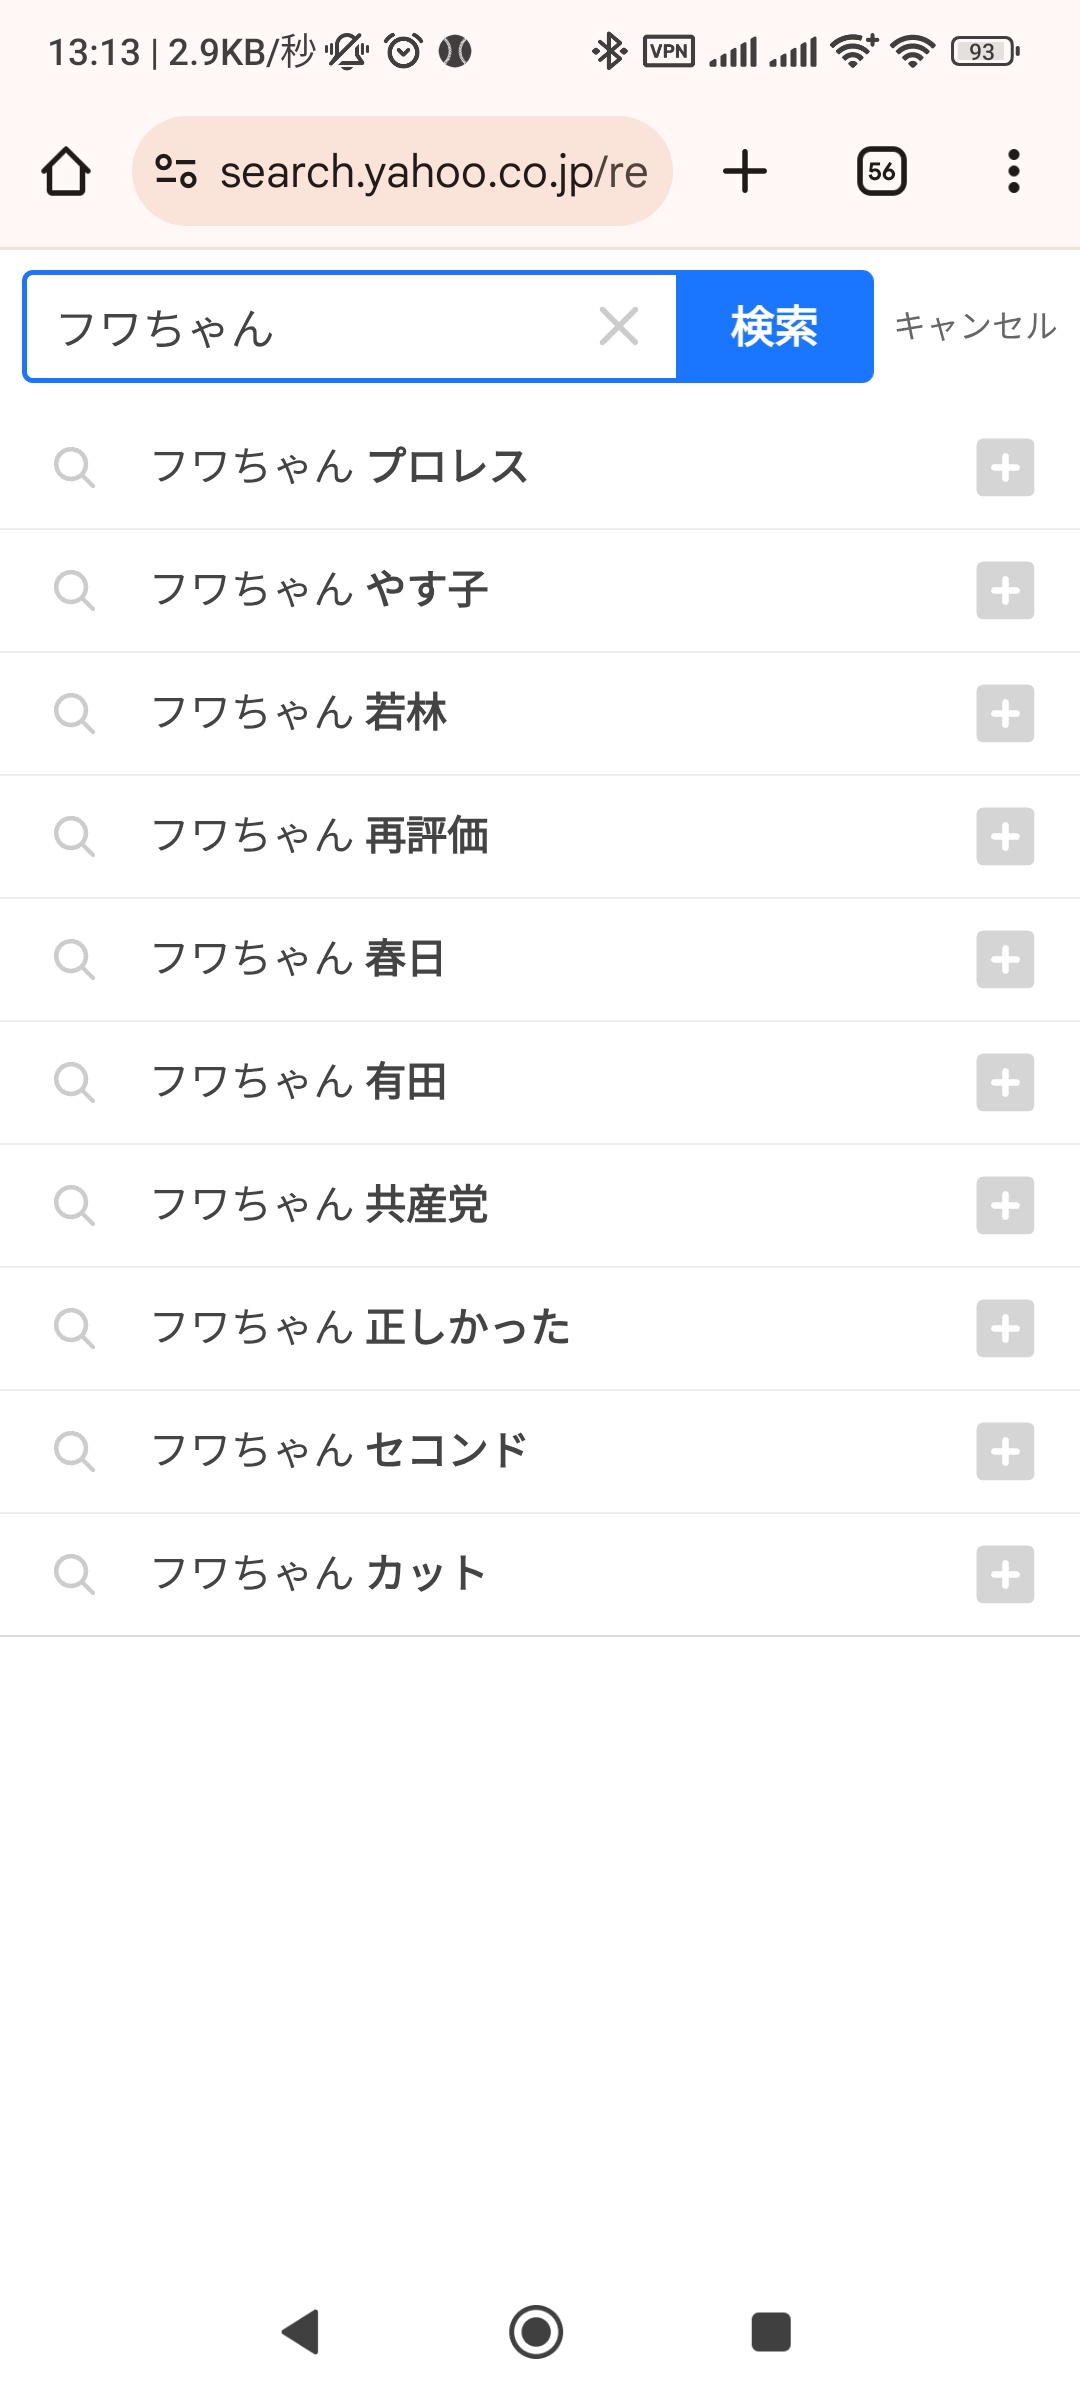Image resolution: width=1080 pixels, height=2400 pixels.
Task: Tap the browser home icon
Action: tap(66, 172)
